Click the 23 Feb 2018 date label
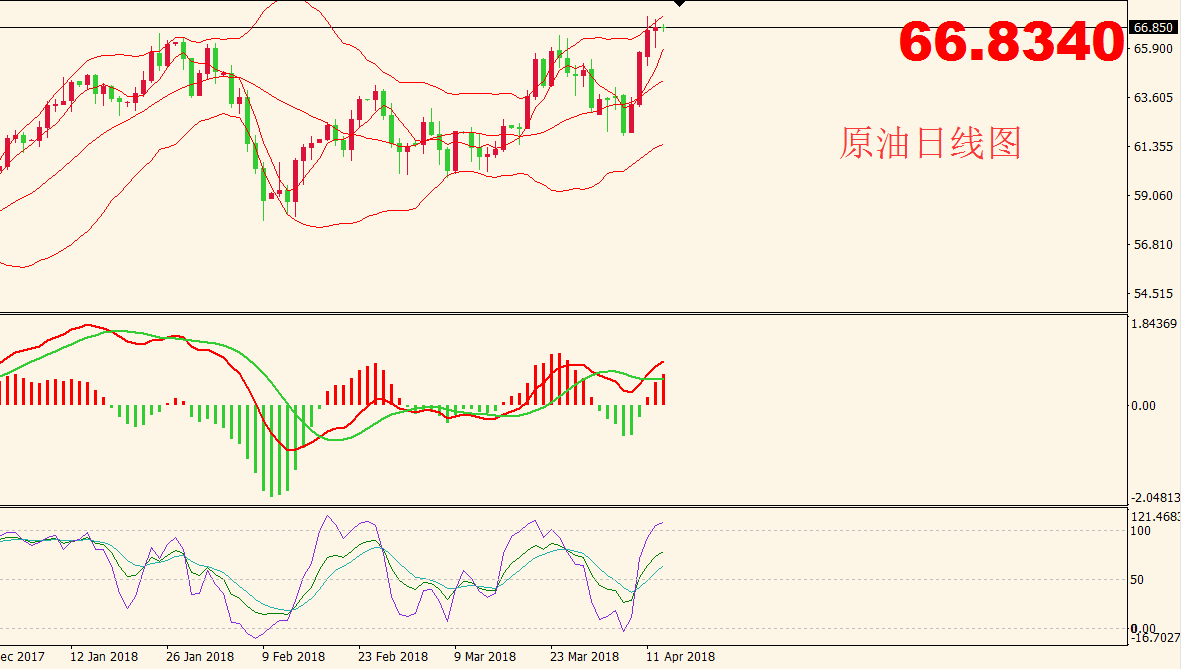 pyautogui.click(x=393, y=657)
